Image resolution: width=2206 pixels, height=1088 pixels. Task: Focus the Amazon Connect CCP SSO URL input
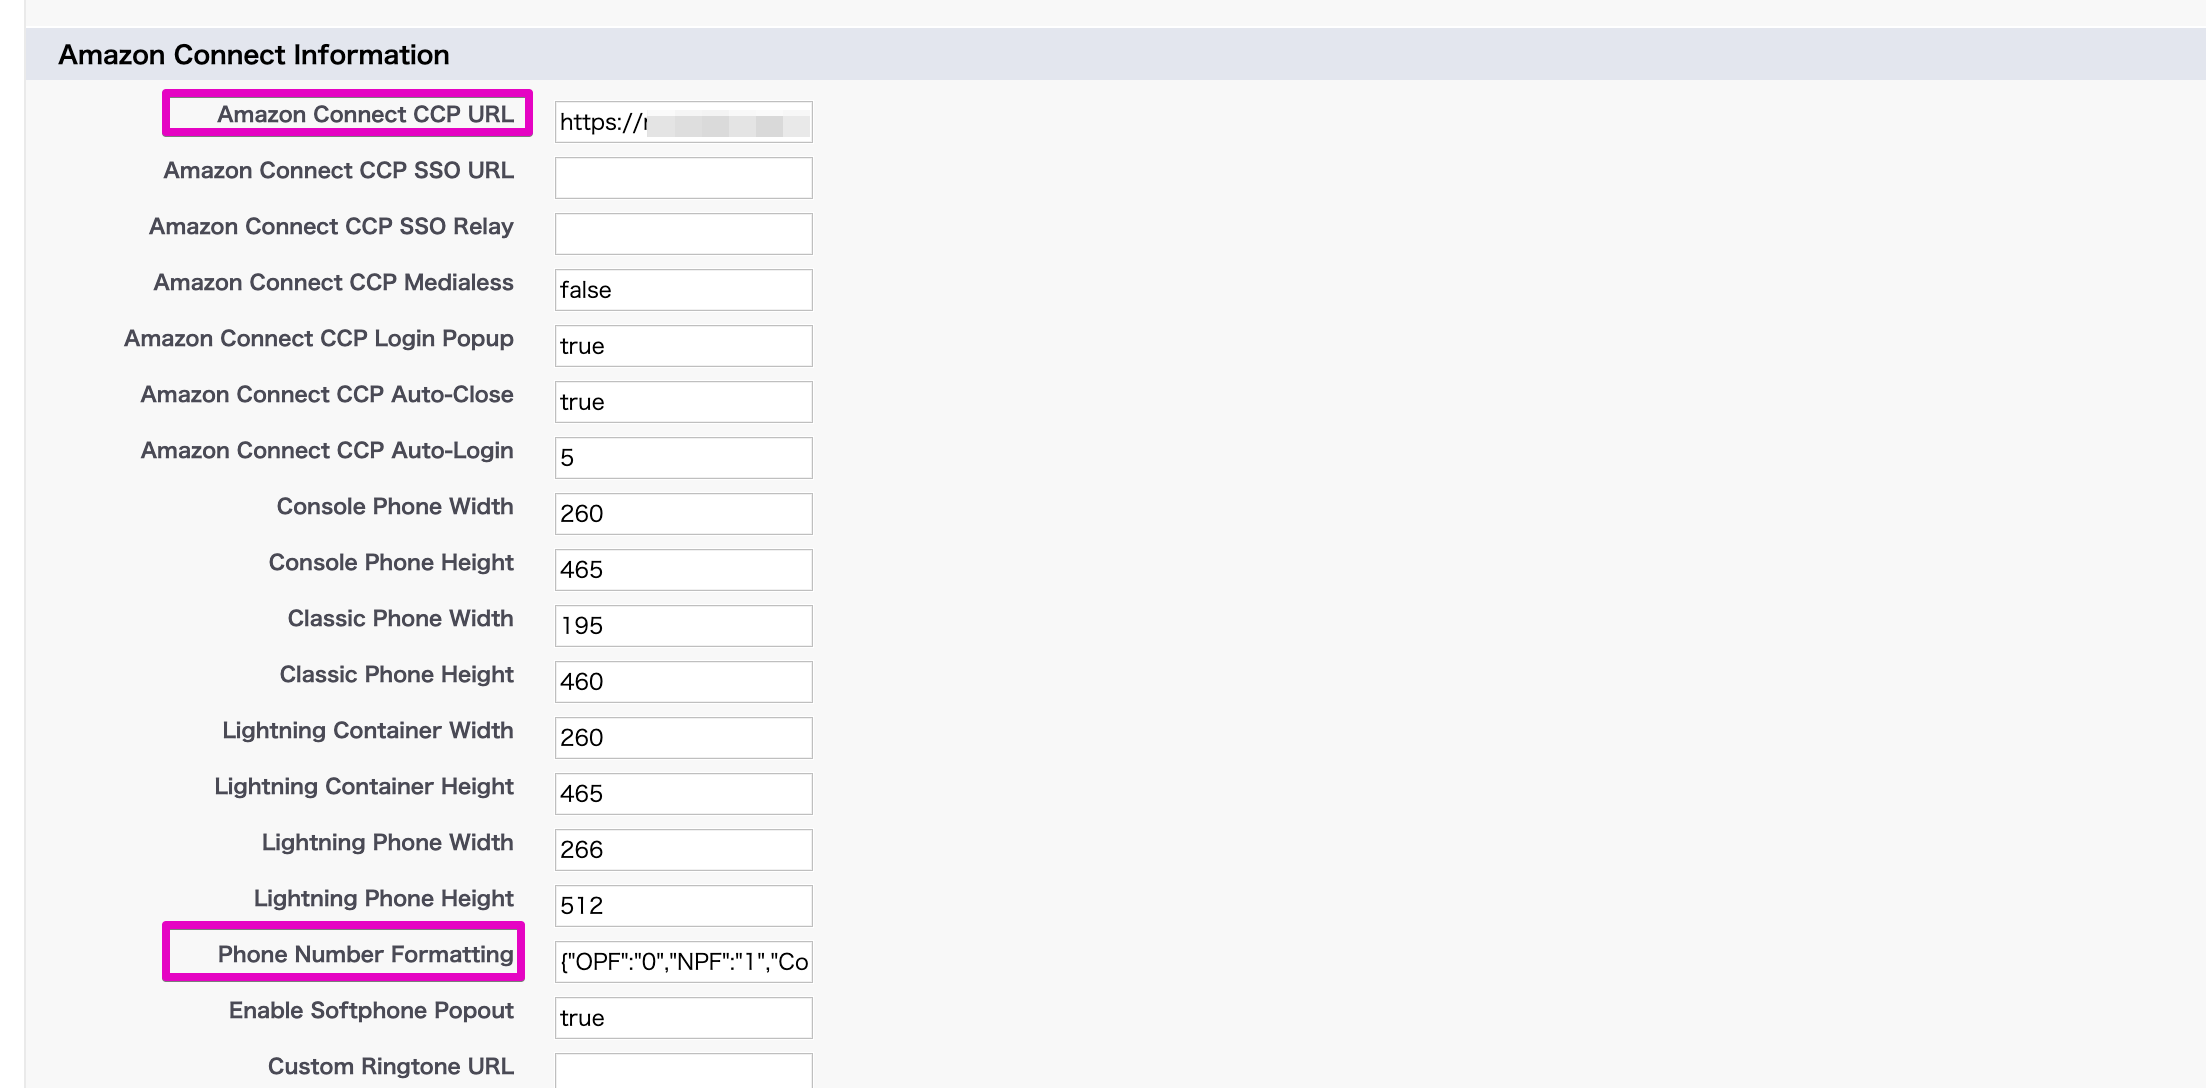pos(684,178)
